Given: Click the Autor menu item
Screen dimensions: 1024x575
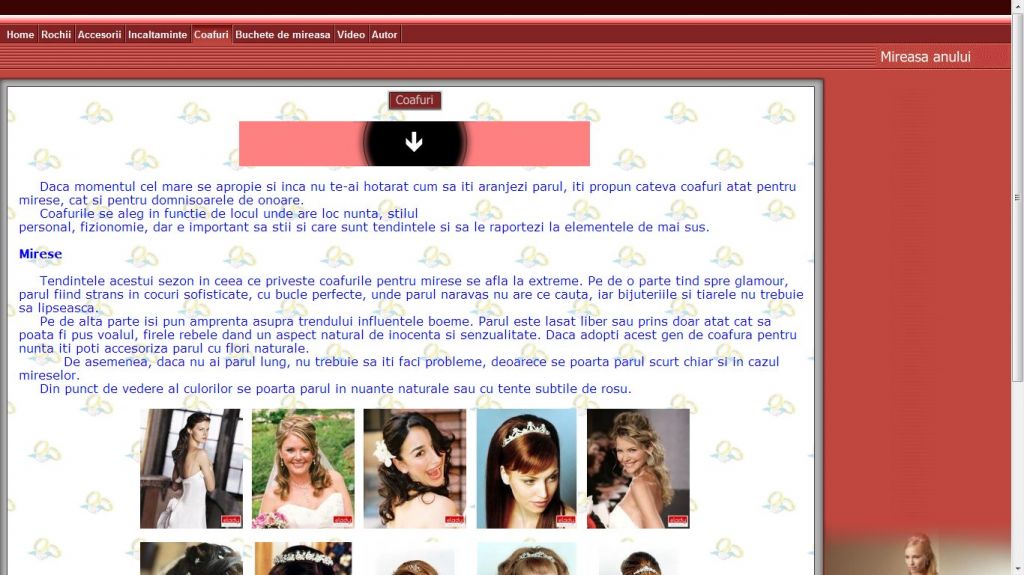Looking at the screenshot, I should coord(384,35).
